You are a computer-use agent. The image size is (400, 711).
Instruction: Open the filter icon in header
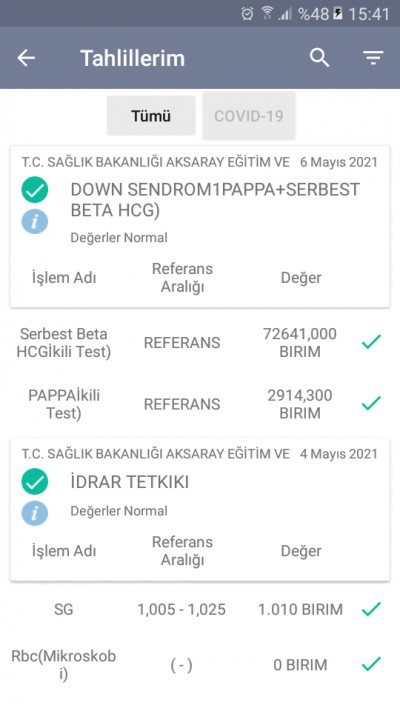(x=373, y=58)
